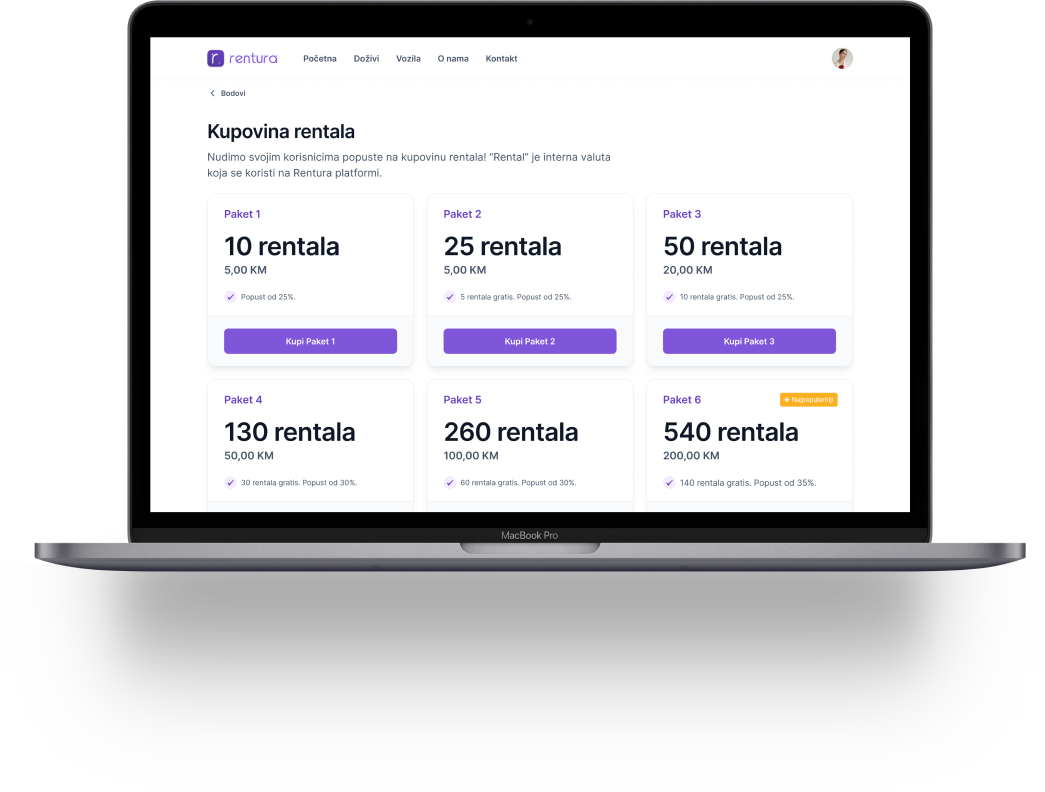Open the user profile avatar

pyautogui.click(x=842, y=59)
